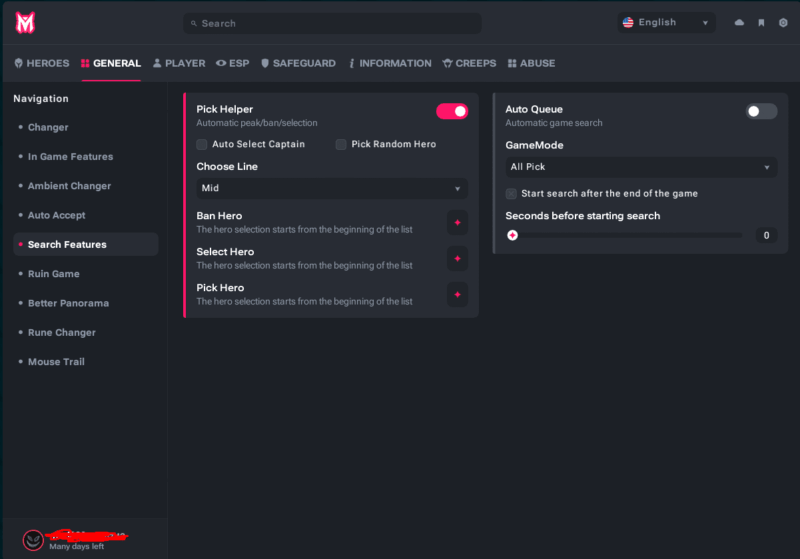This screenshot has width=800, height=559.
Task: Click the seconds value box showing 0
Action: [766, 235]
